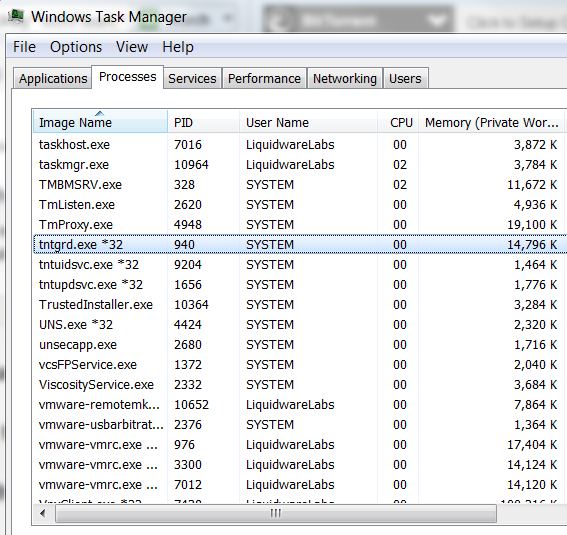Select the vmware-usbarbitrat... process
This screenshot has width=567, height=535.
(300, 424)
